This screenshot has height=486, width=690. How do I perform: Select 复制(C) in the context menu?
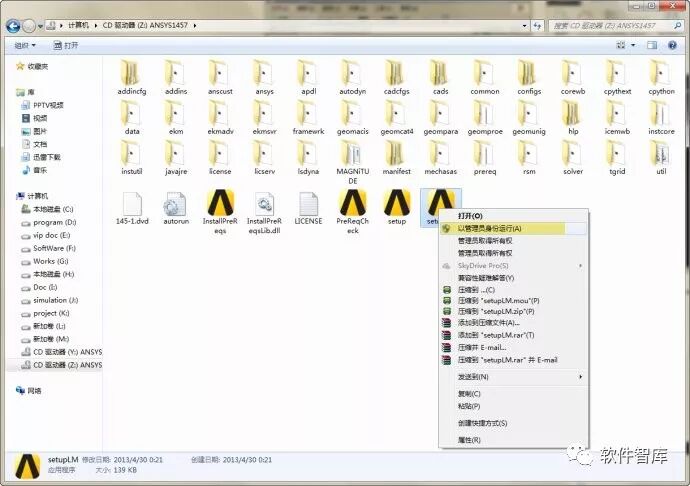[513, 394]
